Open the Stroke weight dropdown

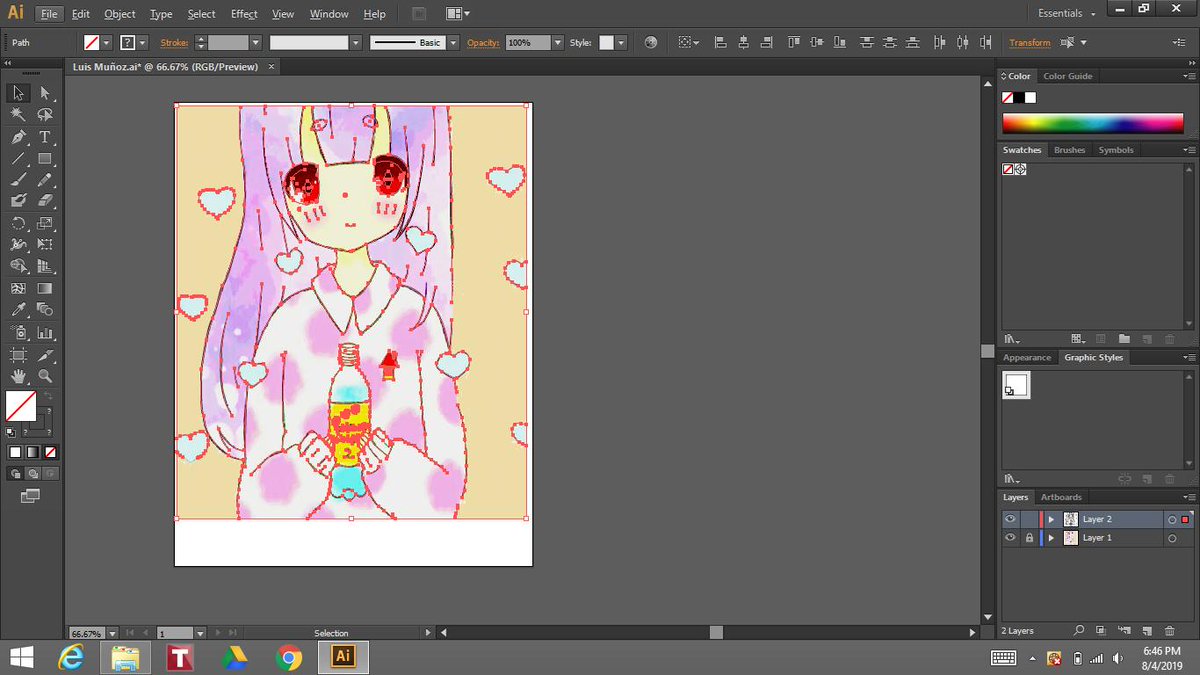(255, 43)
